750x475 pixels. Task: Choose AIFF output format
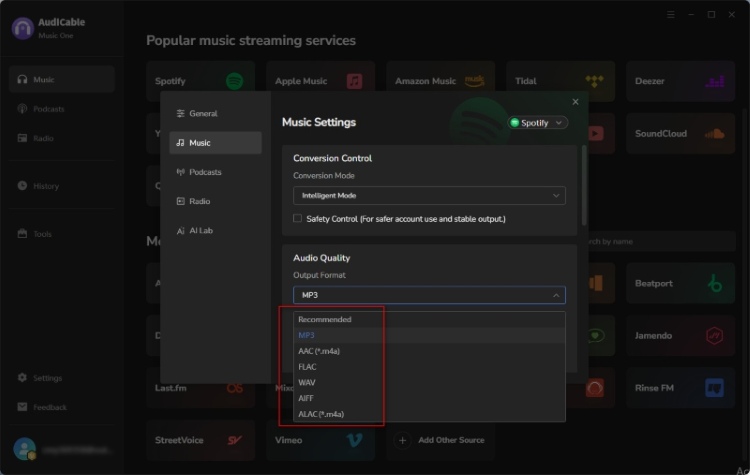429,398
